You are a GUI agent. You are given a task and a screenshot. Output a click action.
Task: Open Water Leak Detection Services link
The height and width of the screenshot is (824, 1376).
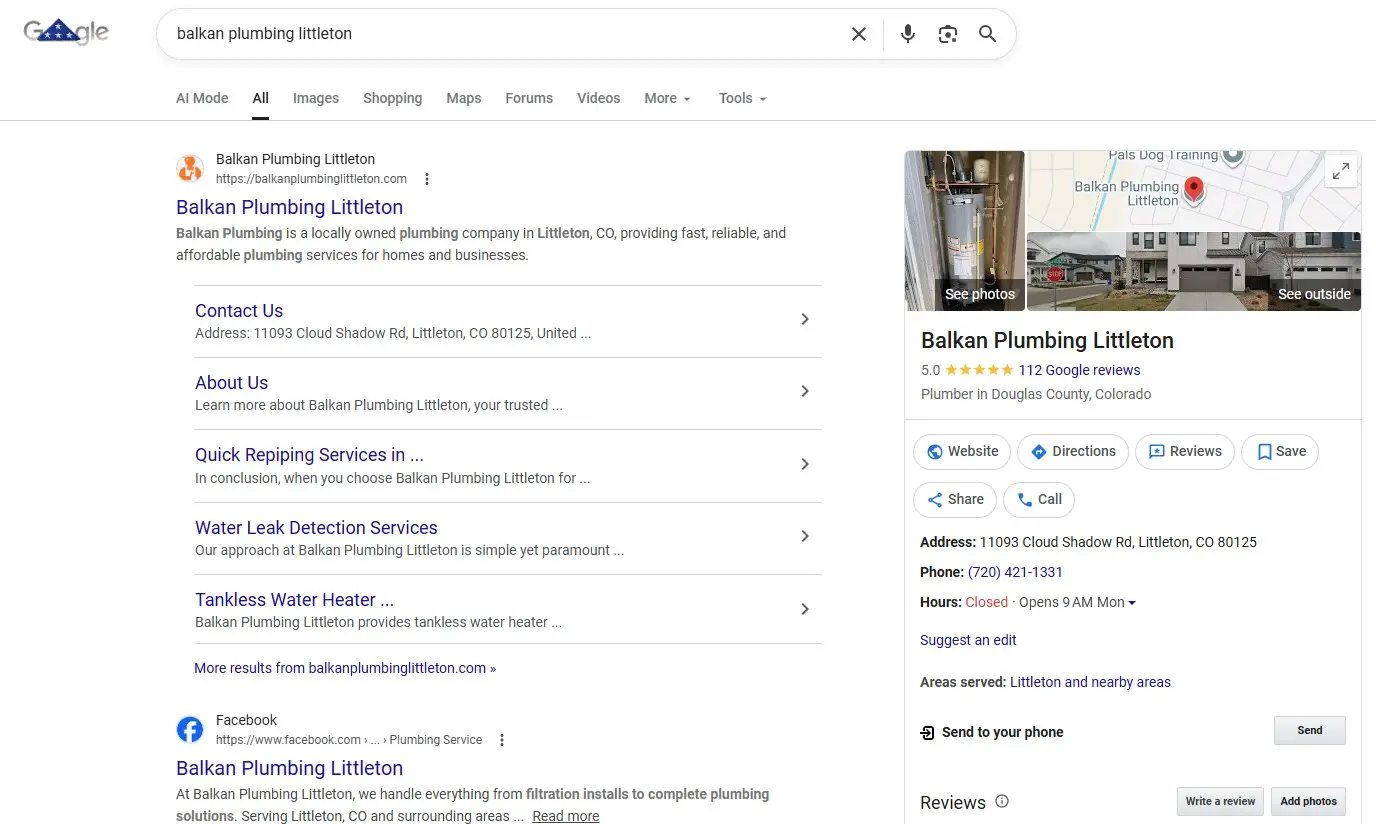pos(316,528)
